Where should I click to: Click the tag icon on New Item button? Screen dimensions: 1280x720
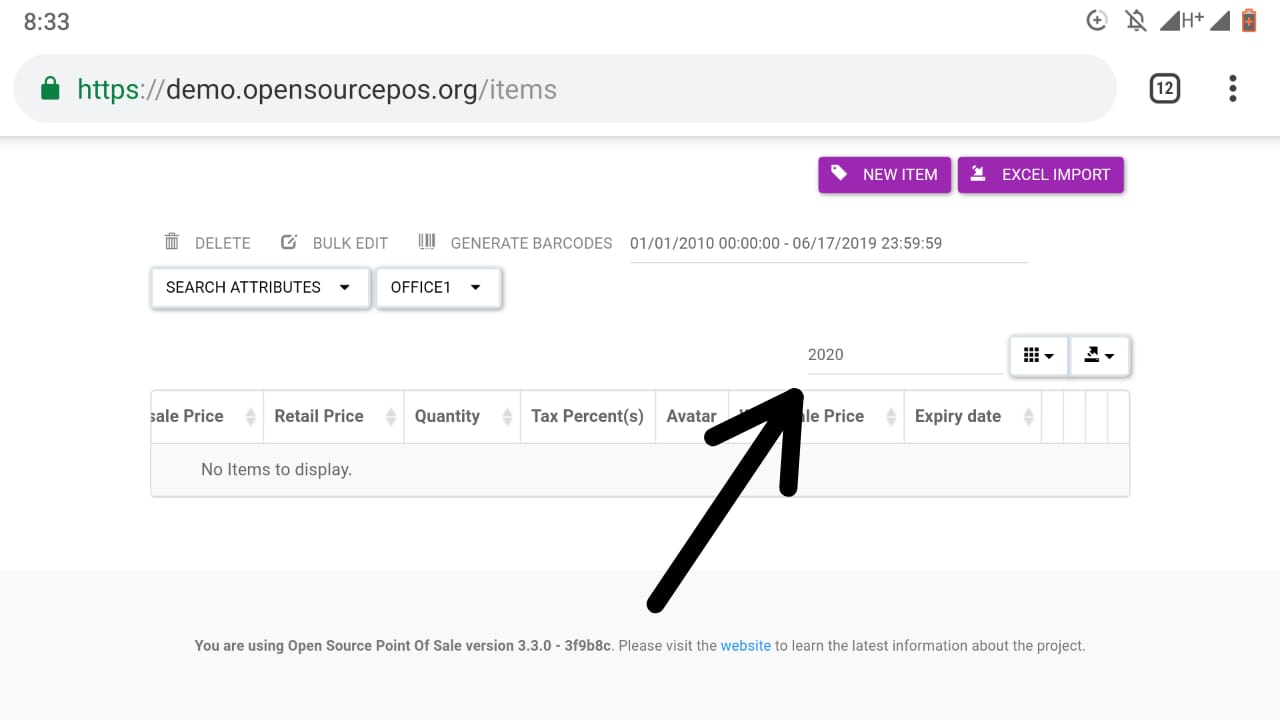click(x=840, y=174)
